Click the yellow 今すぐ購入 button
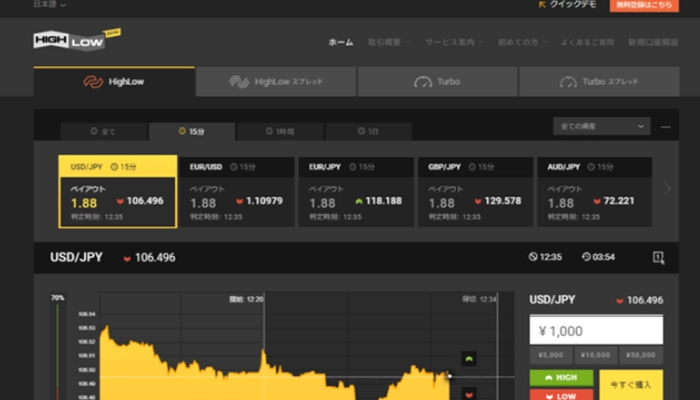The width and height of the screenshot is (700, 400). [x=631, y=385]
